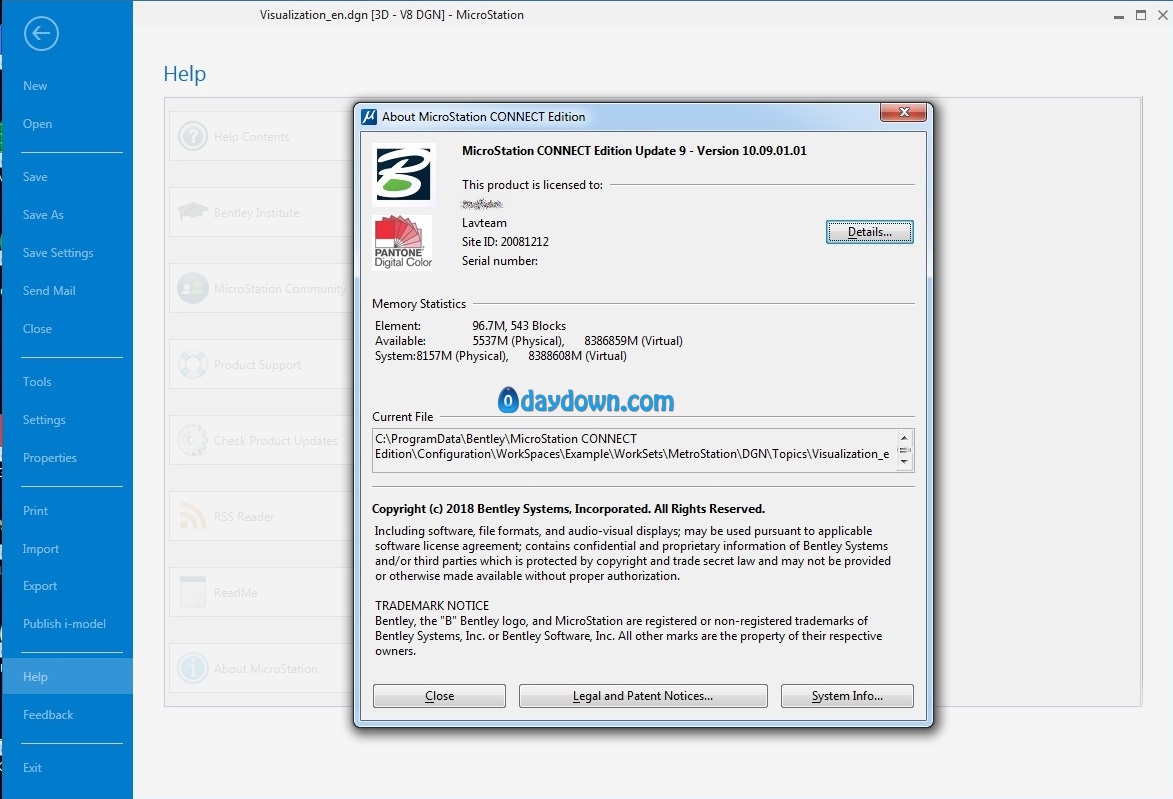1173x799 pixels.
Task: Click the Current File scrollbar up arrow
Action: pos(904,438)
